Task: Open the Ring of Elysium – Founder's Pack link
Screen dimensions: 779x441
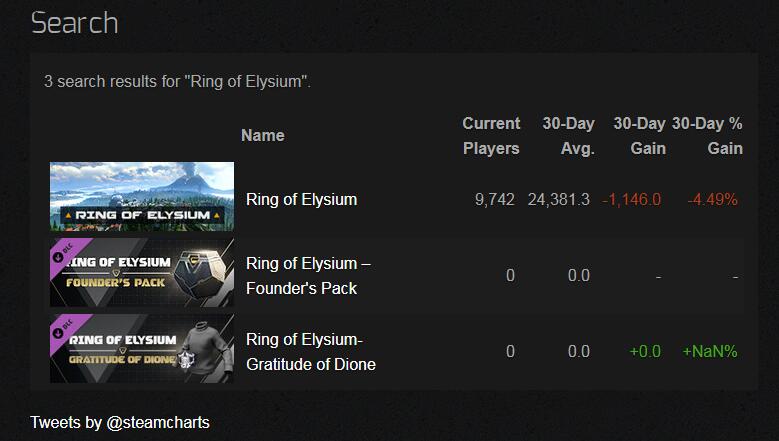Action: click(x=308, y=276)
